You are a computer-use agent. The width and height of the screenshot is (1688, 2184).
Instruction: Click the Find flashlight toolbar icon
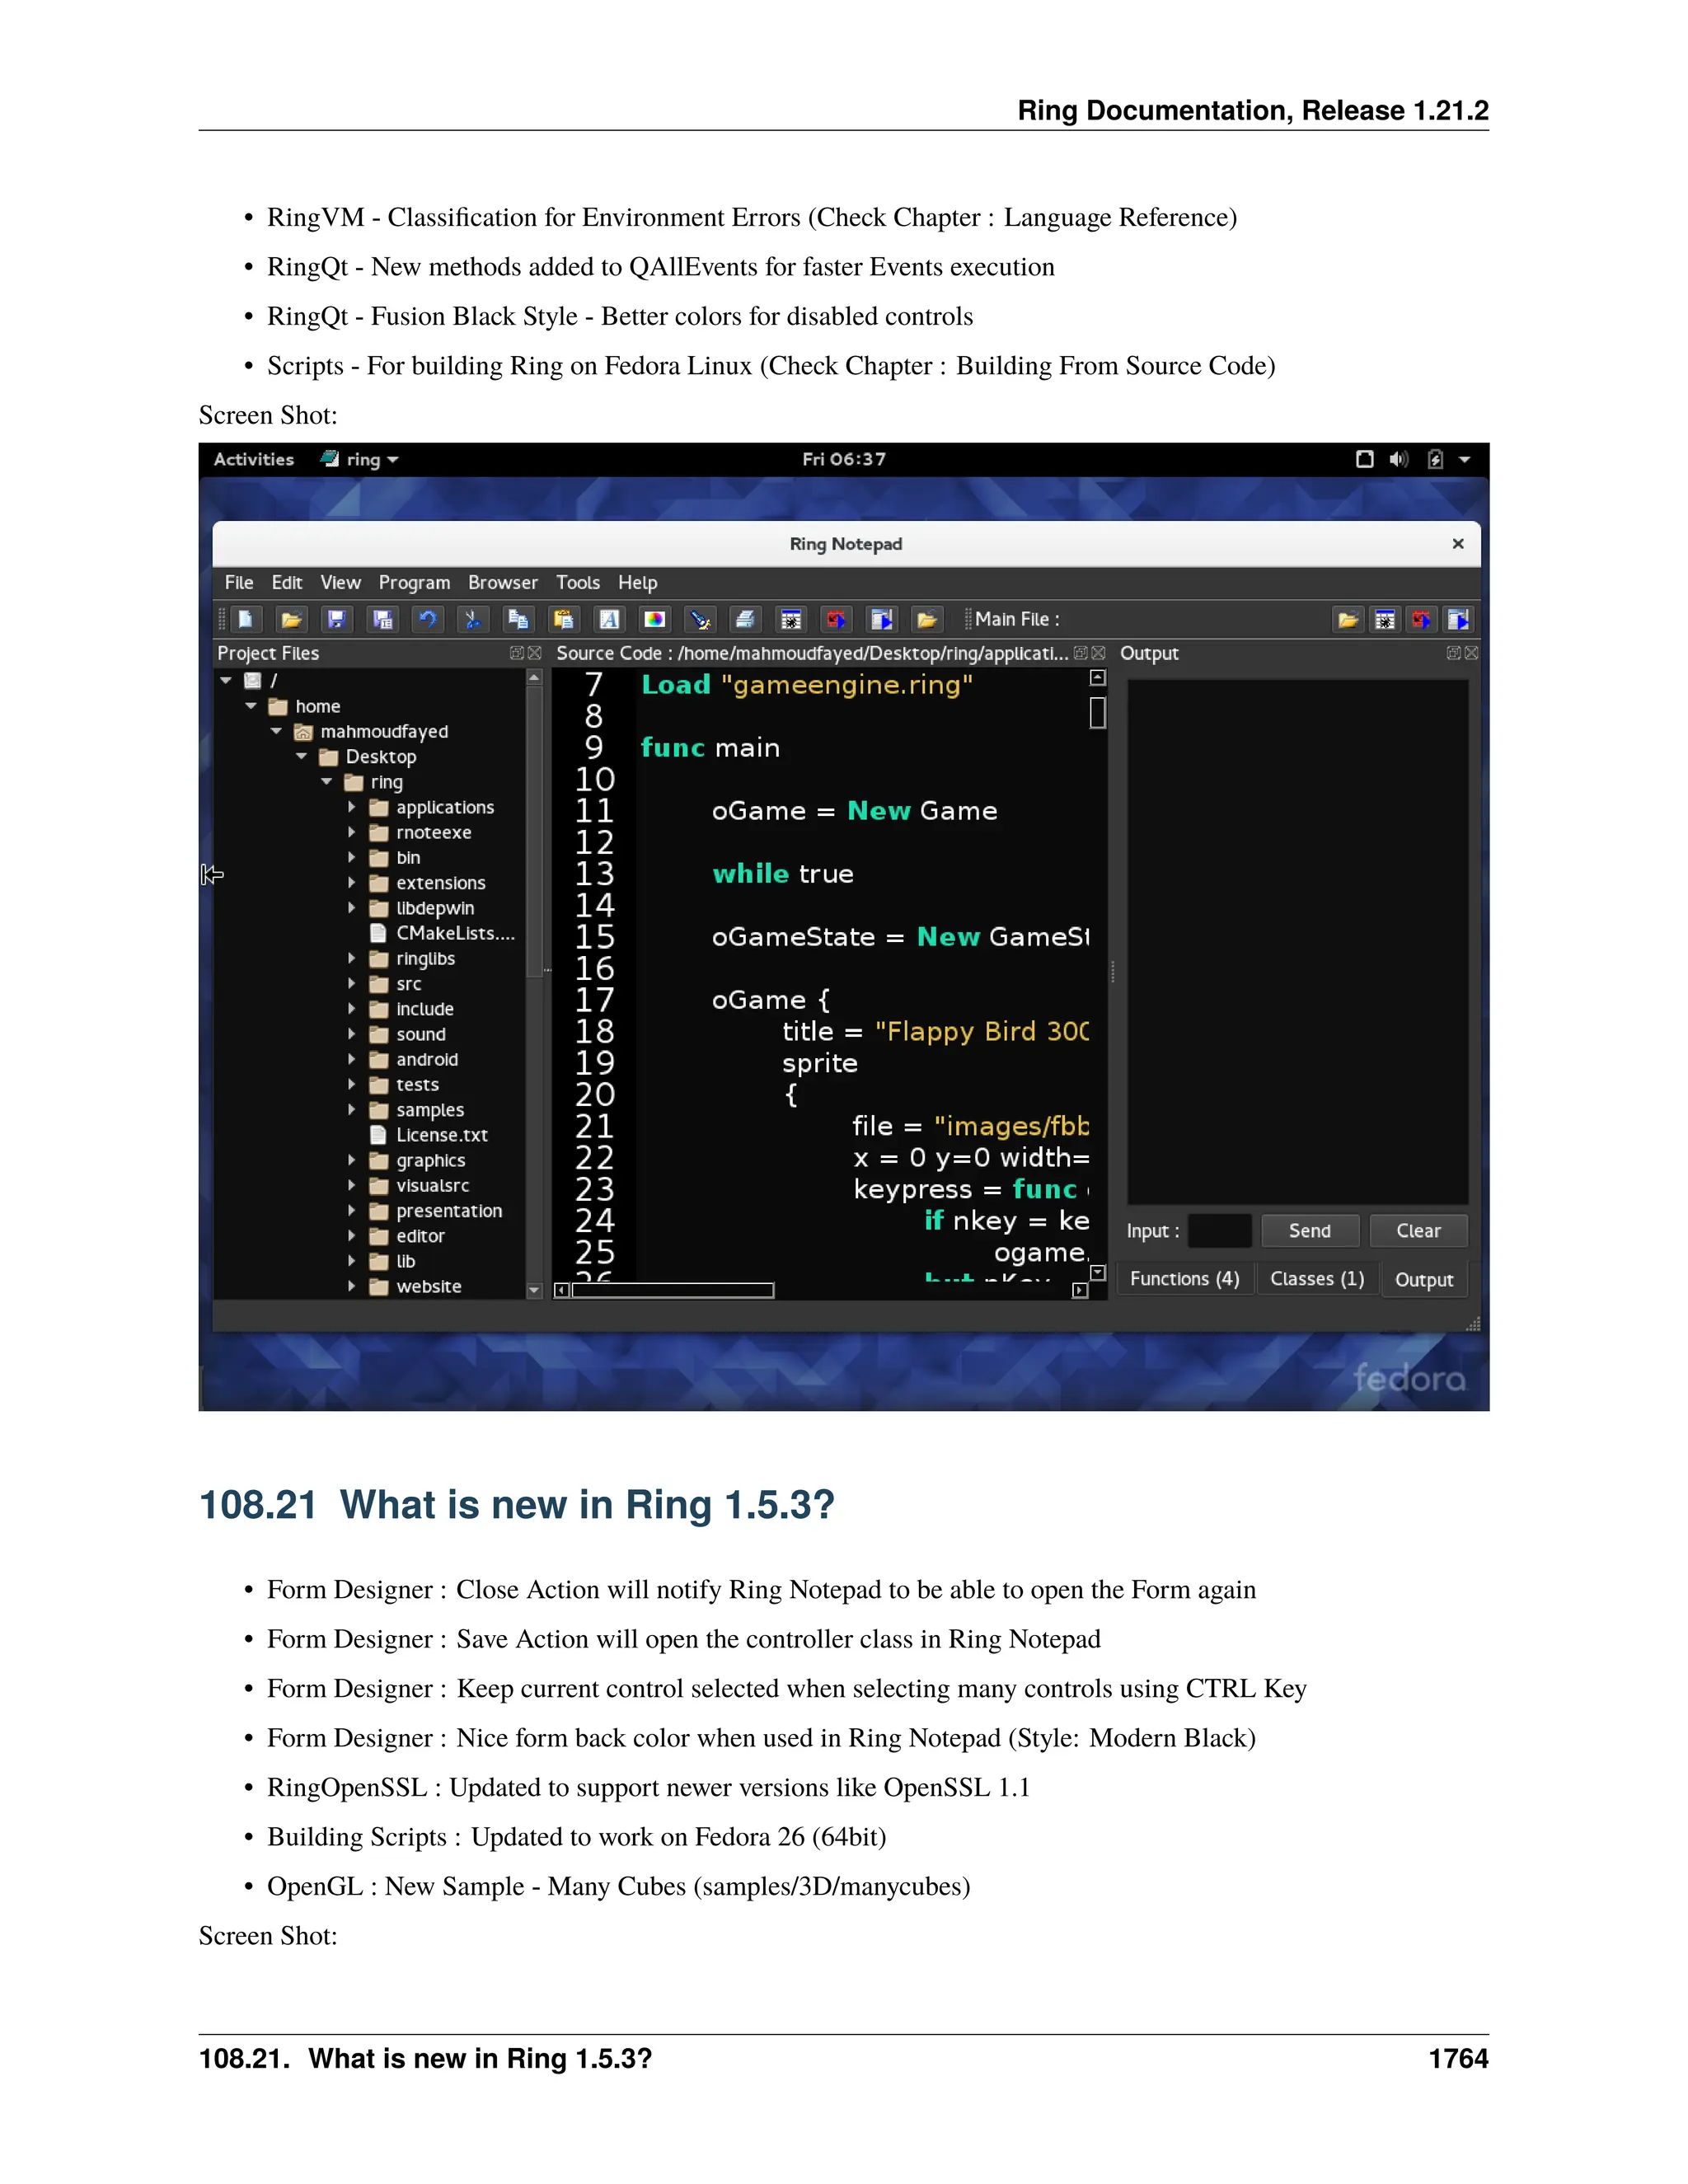700,620
